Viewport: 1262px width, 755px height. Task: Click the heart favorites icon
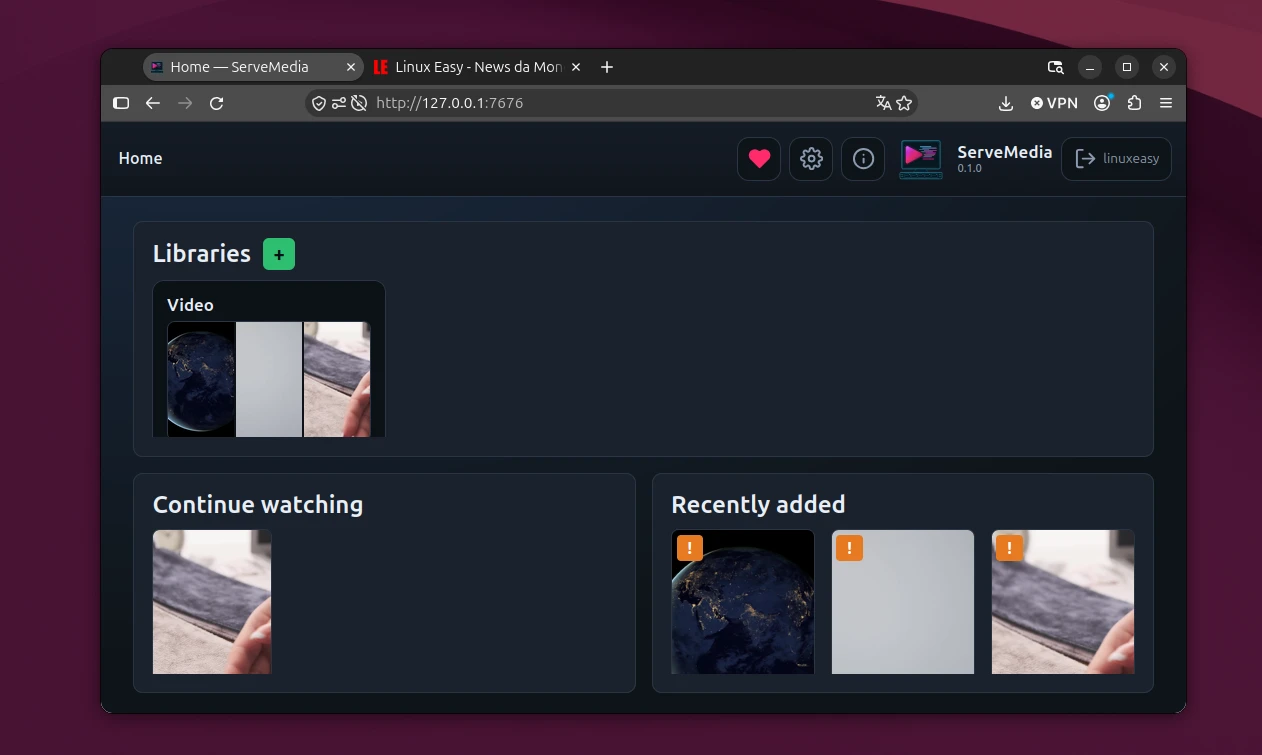point(759,159)
